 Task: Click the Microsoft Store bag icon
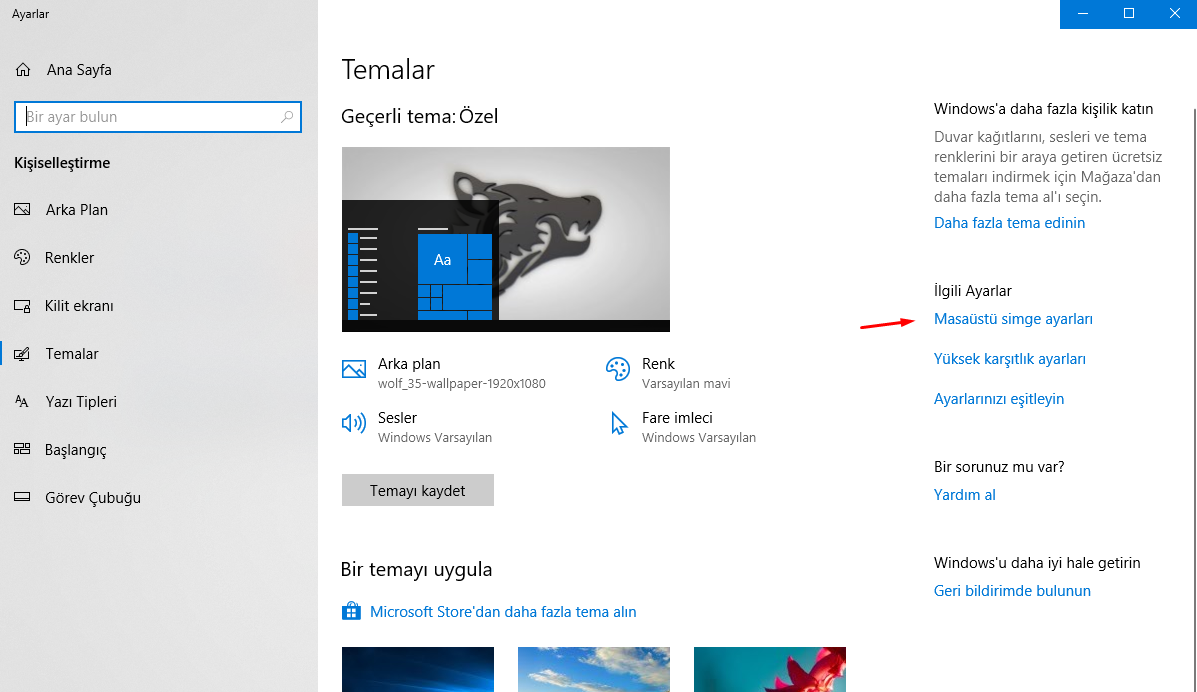(x=351, y=611)
